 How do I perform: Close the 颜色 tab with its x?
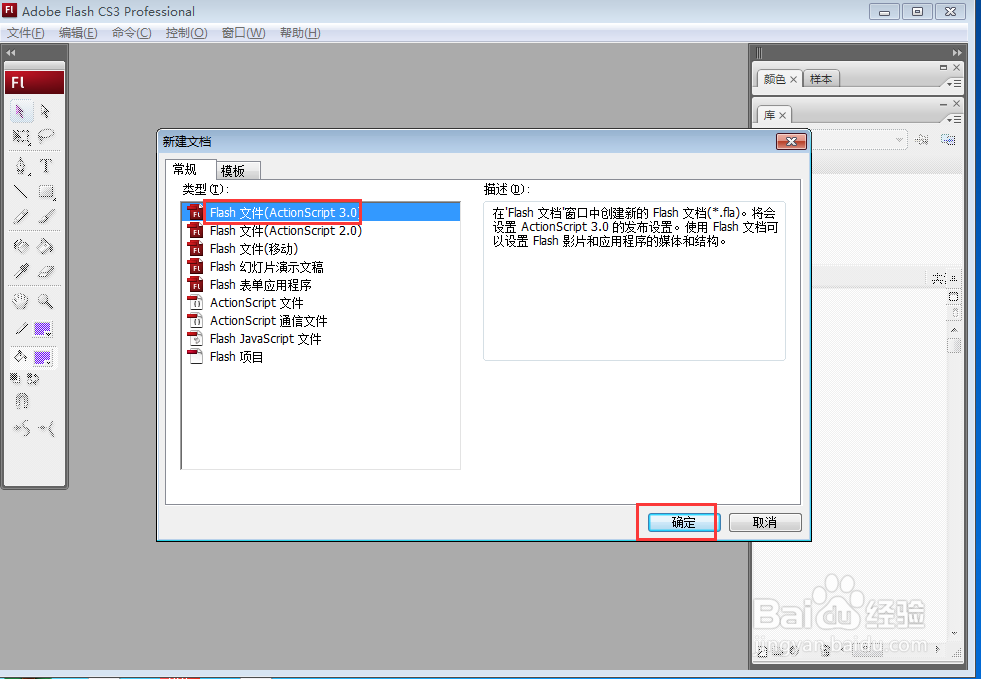click(x=793, y=79)
